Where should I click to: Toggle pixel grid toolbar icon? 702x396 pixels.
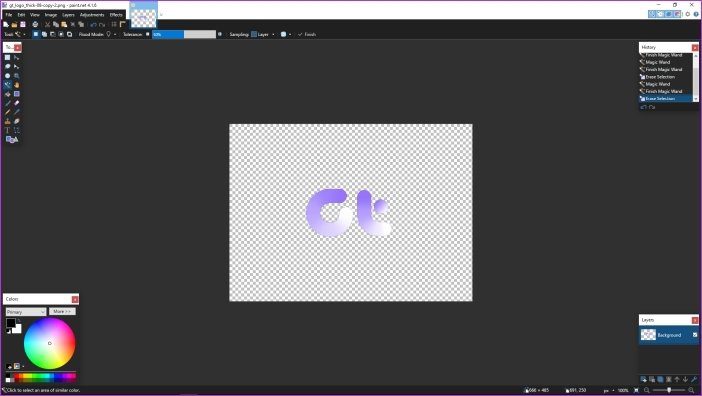point(114,25)
